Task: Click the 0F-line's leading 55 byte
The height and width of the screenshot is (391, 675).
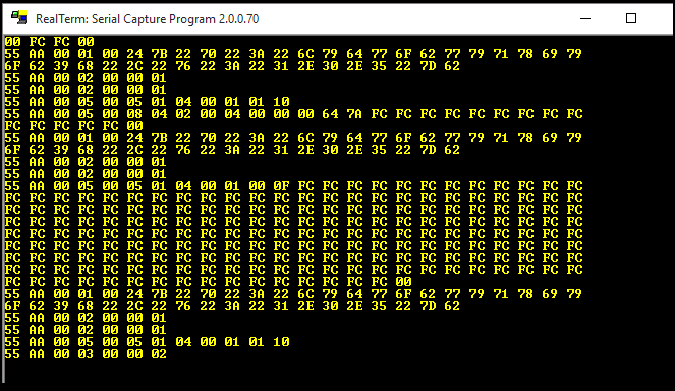Action: click(x=12, y=186)
